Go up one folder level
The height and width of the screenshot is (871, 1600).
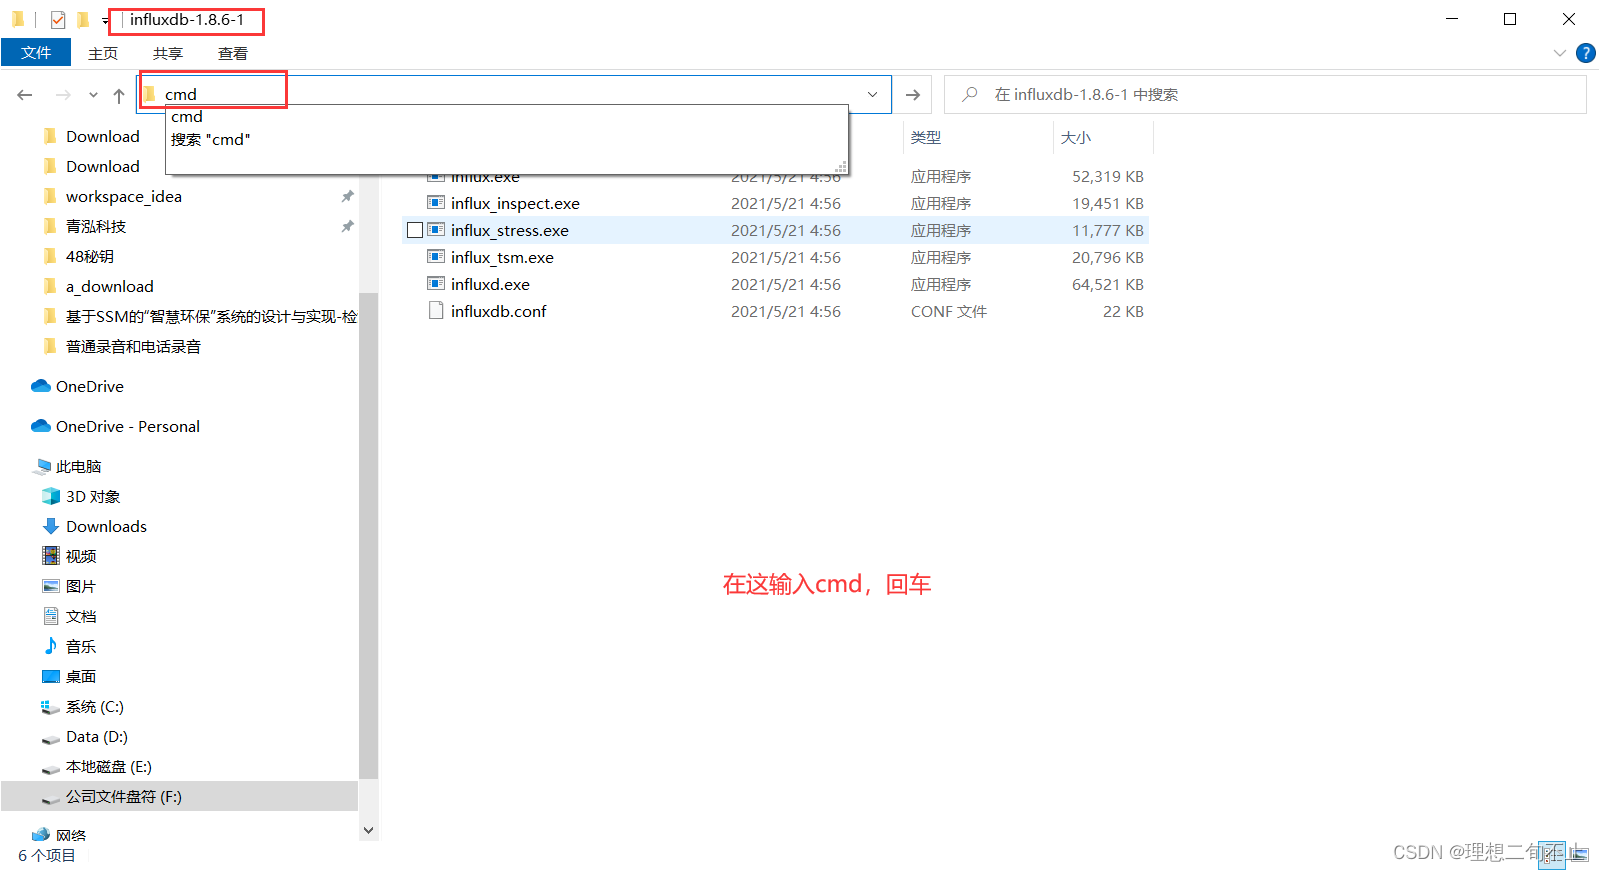pos(119,95)
